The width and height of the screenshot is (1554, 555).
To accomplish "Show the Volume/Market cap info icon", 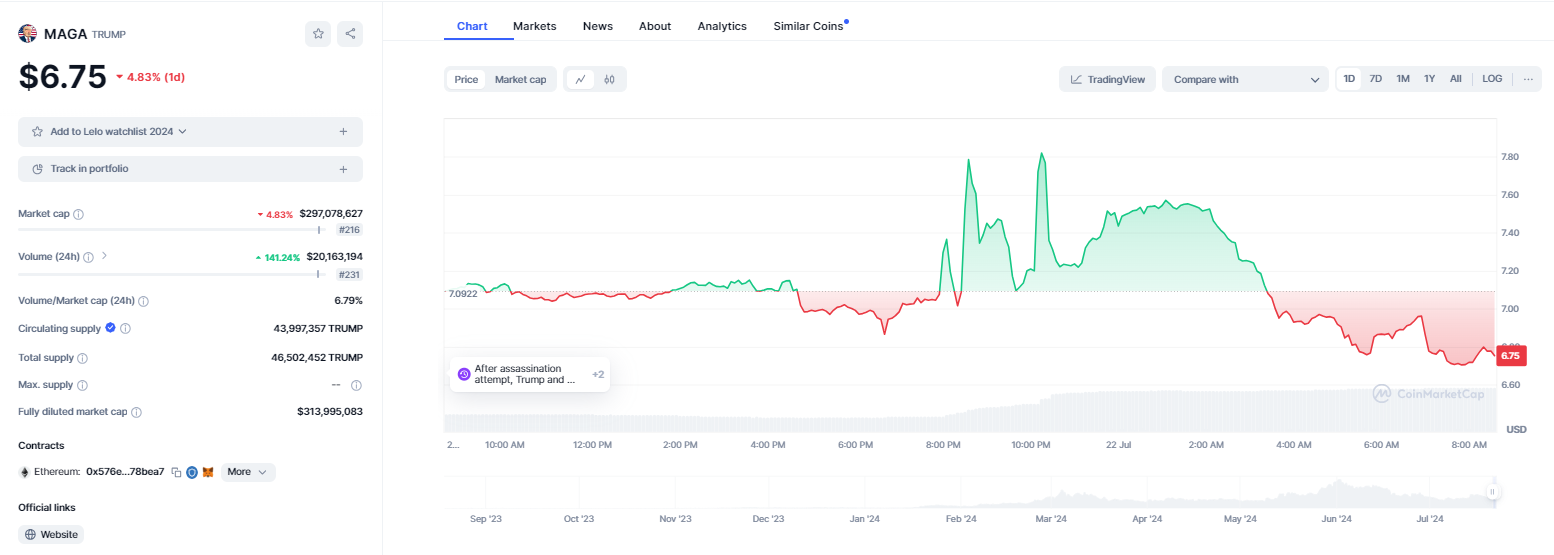I will (143, 301).
